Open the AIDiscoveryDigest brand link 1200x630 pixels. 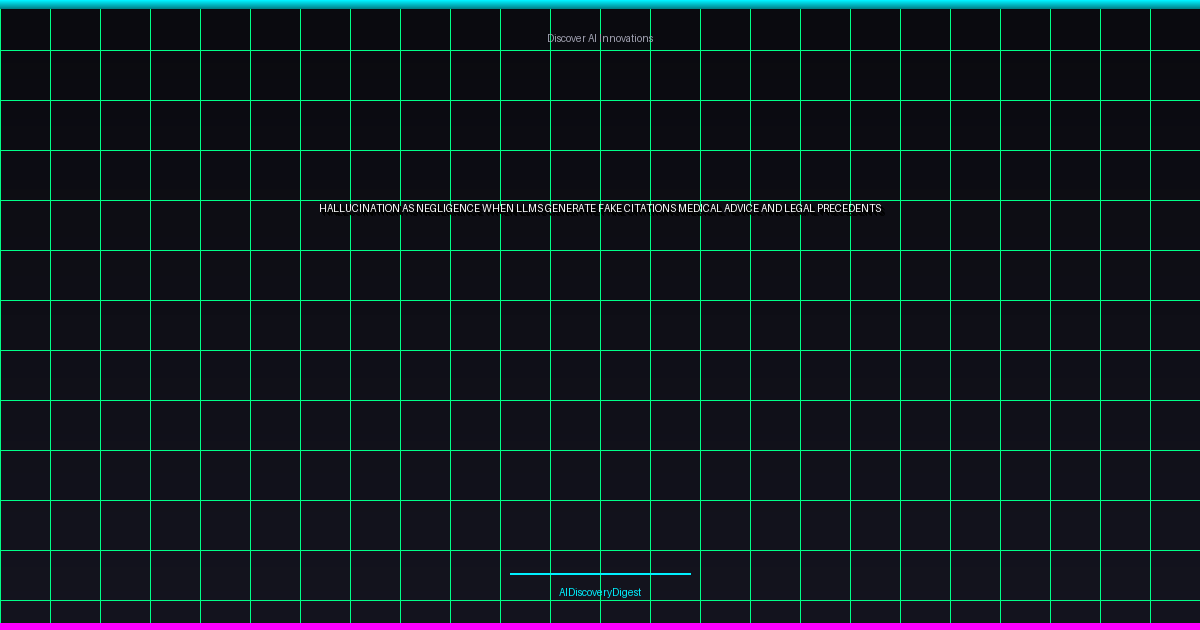point(600,592)
